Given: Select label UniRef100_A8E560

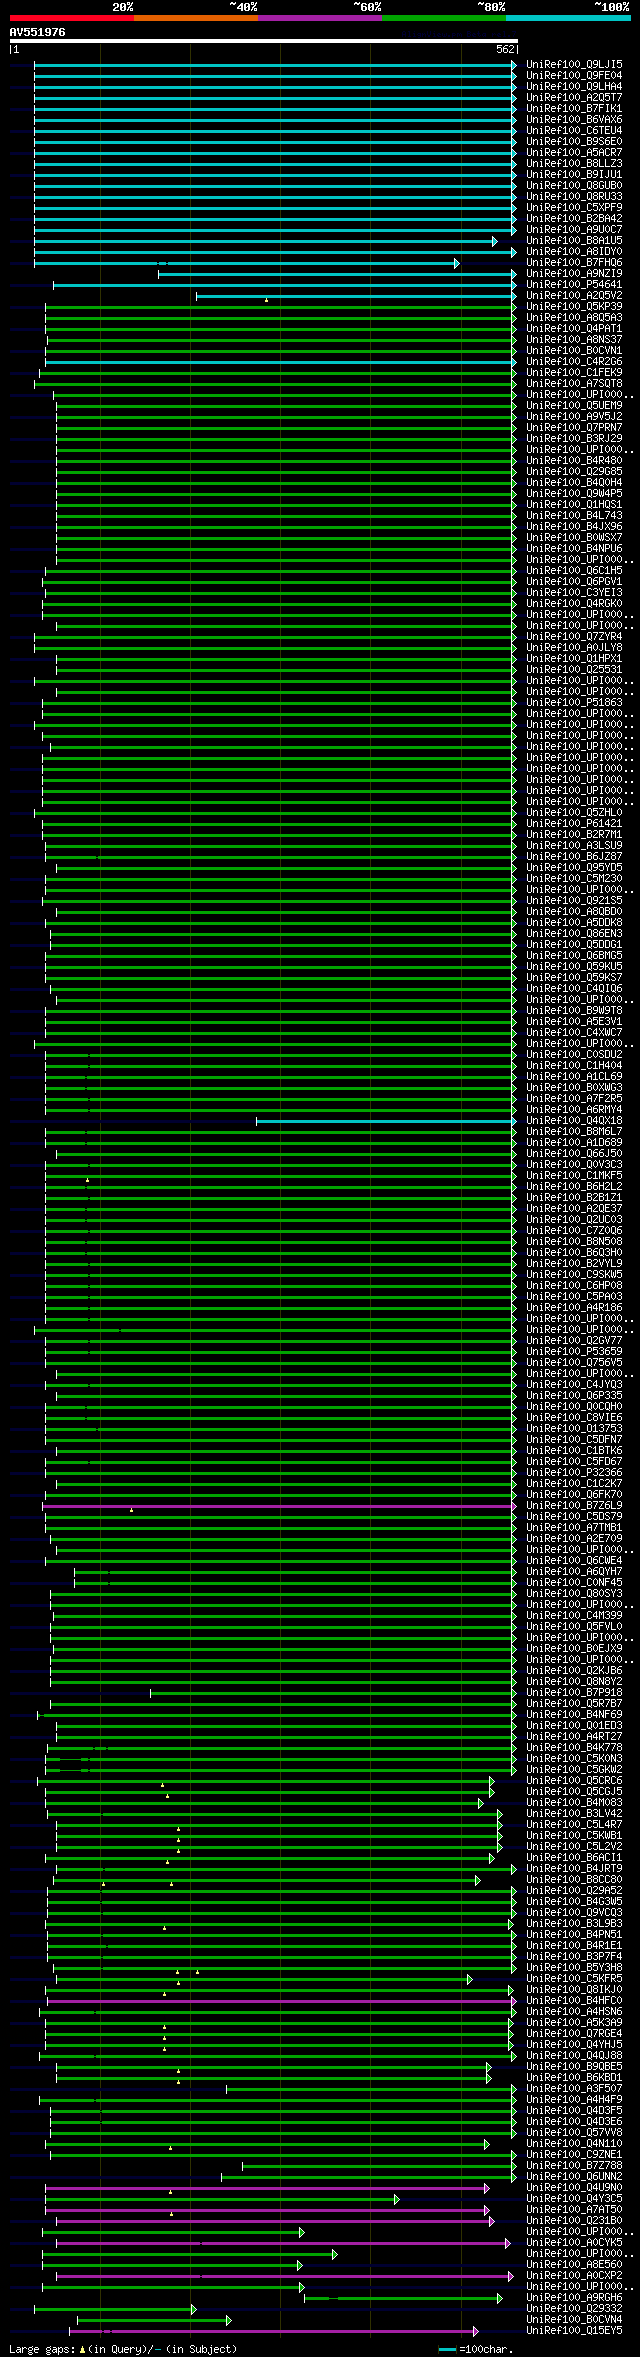Looking at the screenshot, I should pyautogui.click(x=574, y=2265).
